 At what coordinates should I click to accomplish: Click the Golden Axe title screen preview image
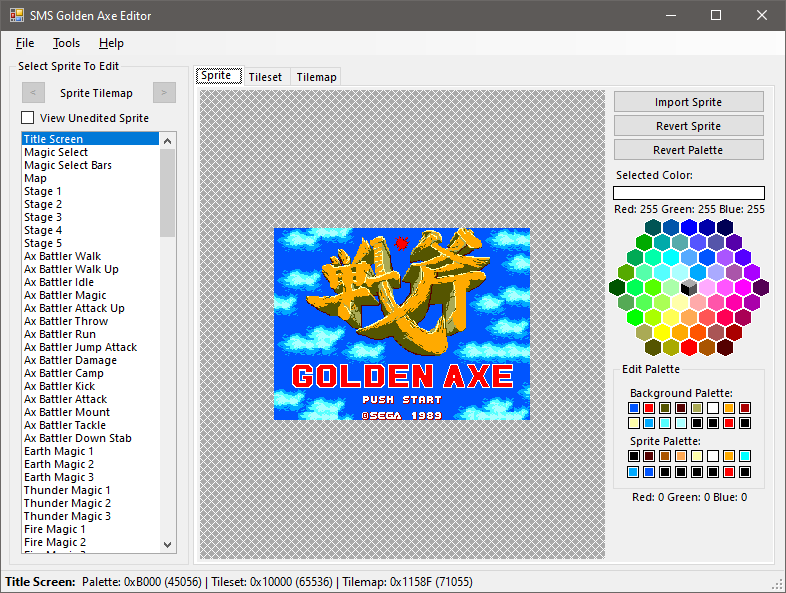(x=402, y=324)
